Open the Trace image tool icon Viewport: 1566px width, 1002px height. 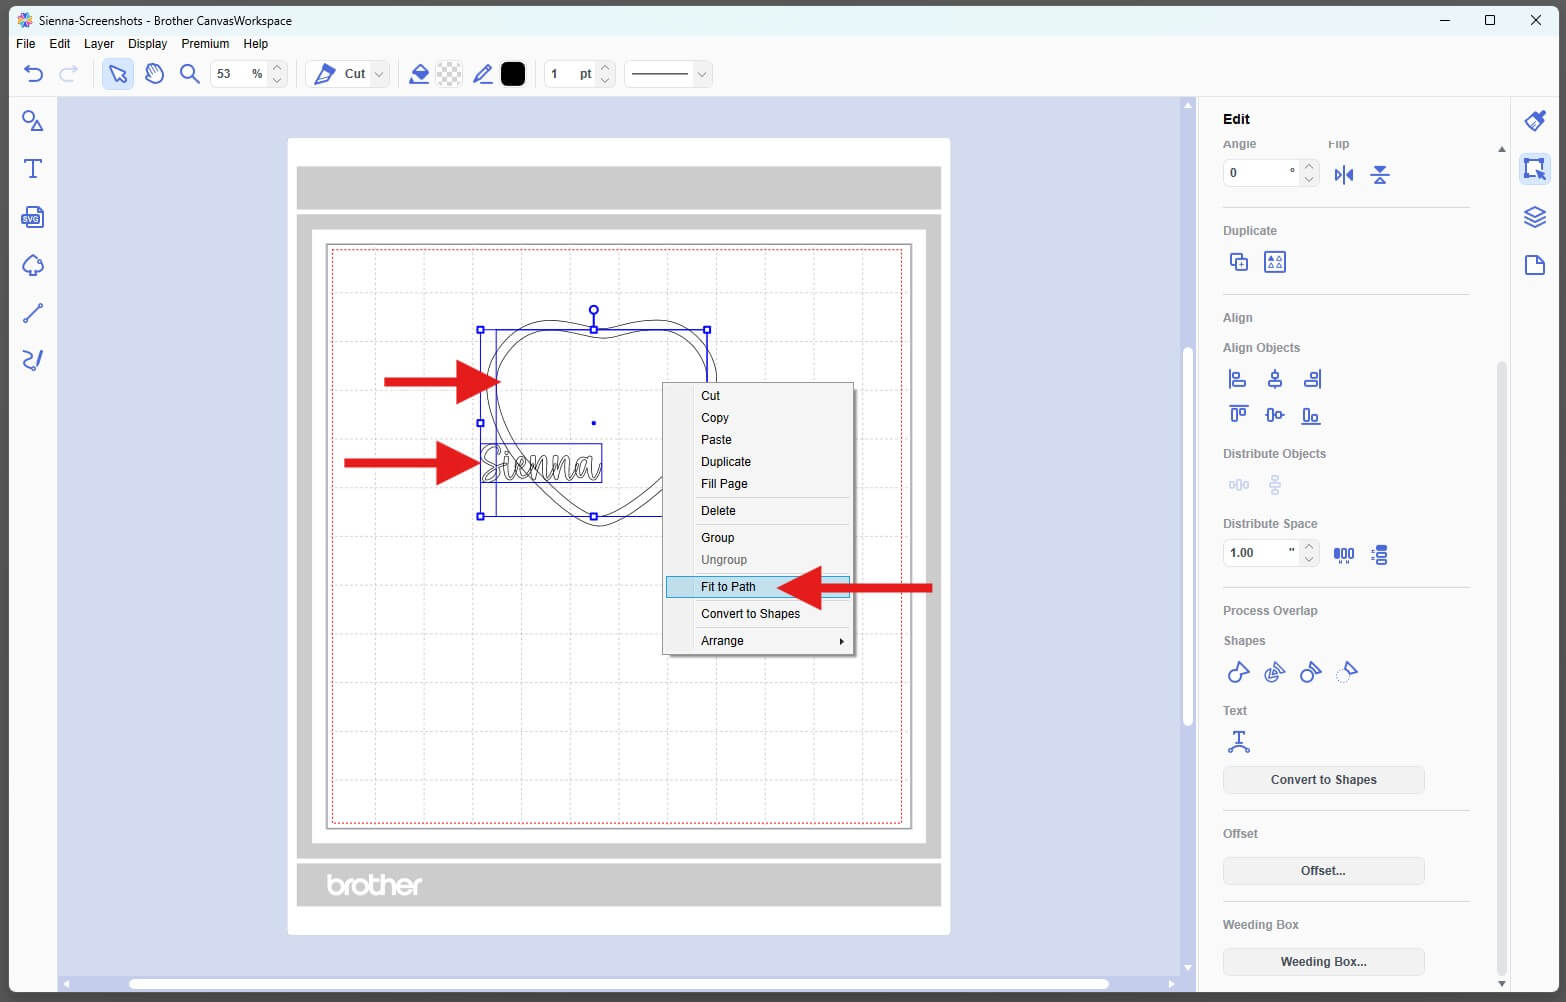33,265
